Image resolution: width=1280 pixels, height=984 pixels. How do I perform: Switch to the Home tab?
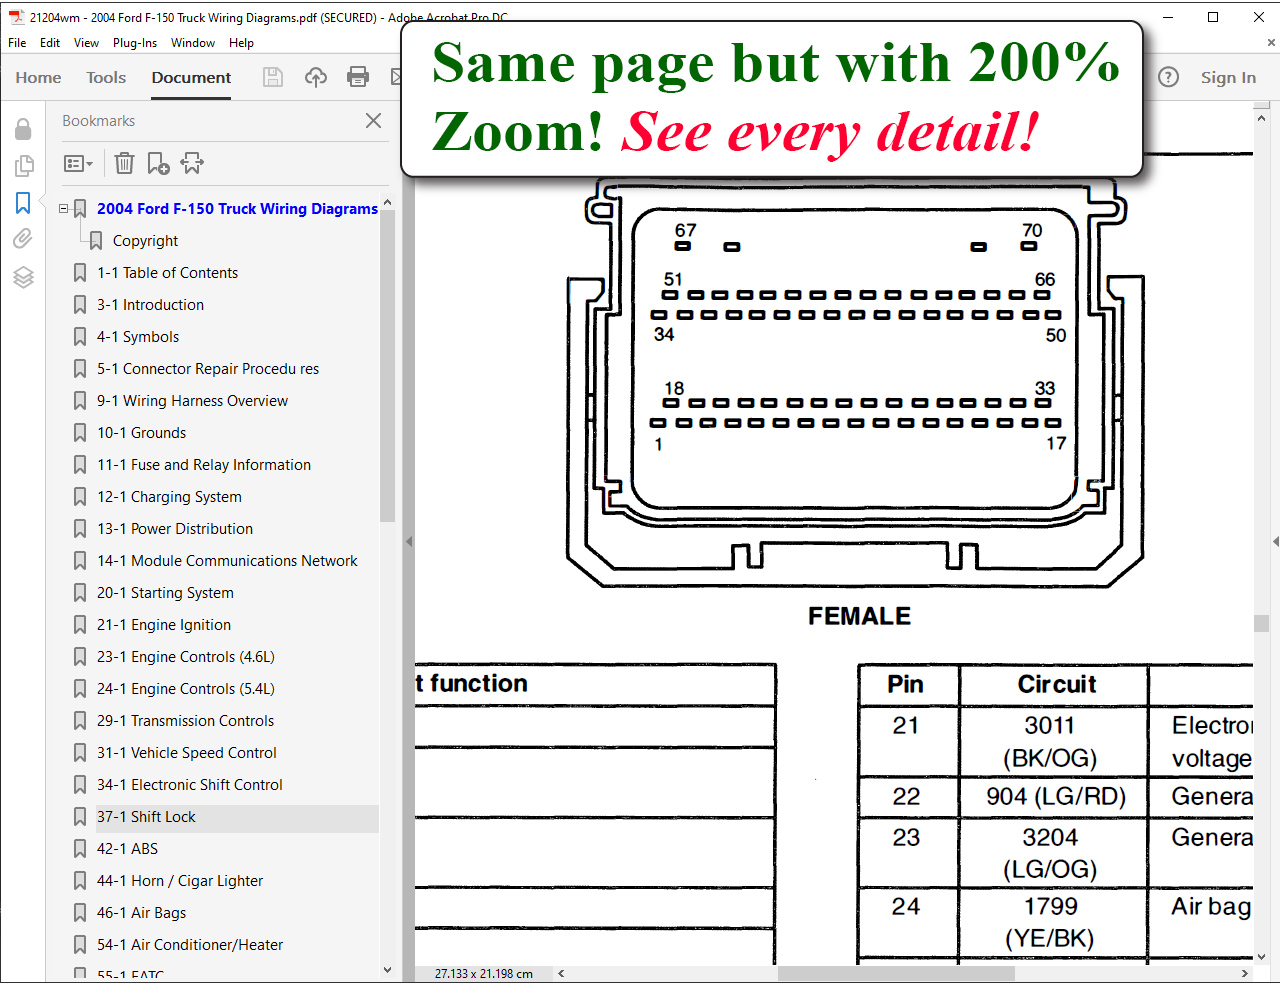[x=38, y=77]
